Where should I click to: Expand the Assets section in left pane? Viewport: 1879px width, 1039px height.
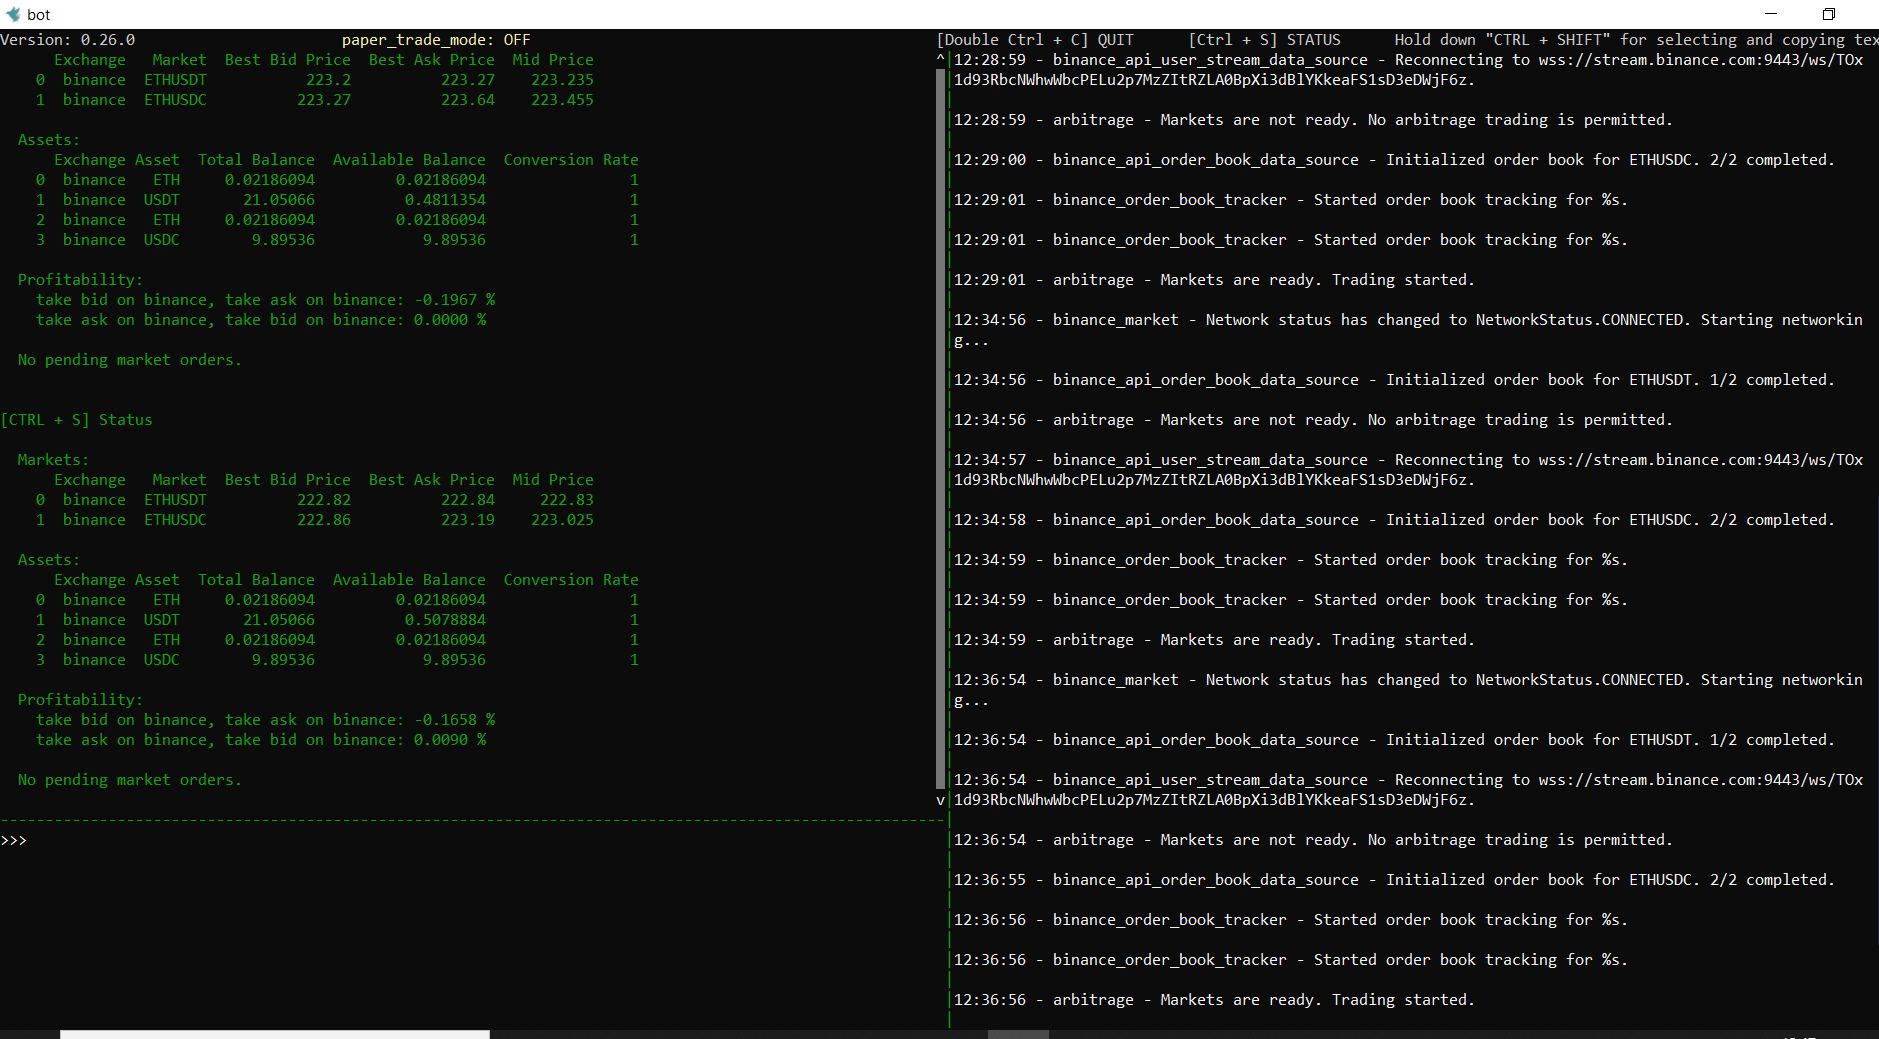point(47,559)
